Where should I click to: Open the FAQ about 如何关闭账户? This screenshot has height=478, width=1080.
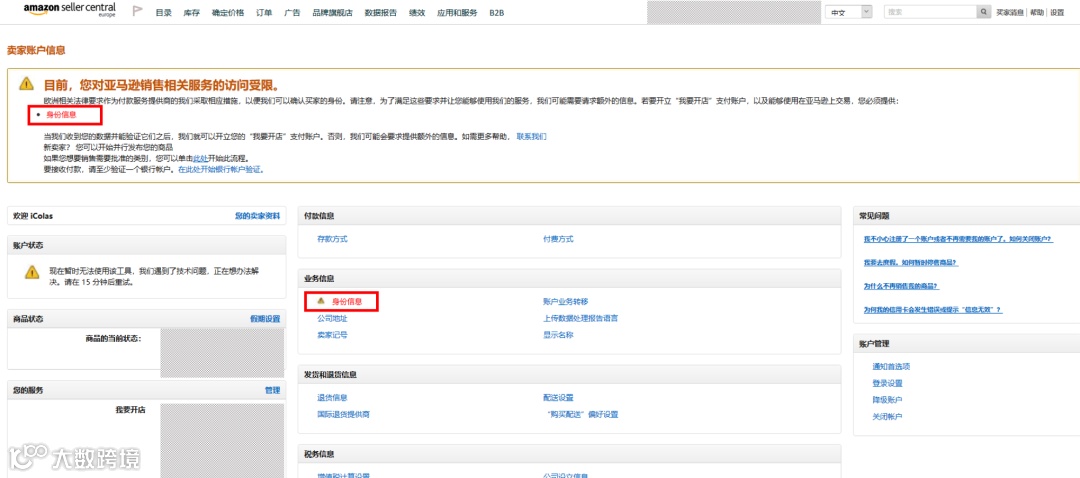[x=958, y=239]
